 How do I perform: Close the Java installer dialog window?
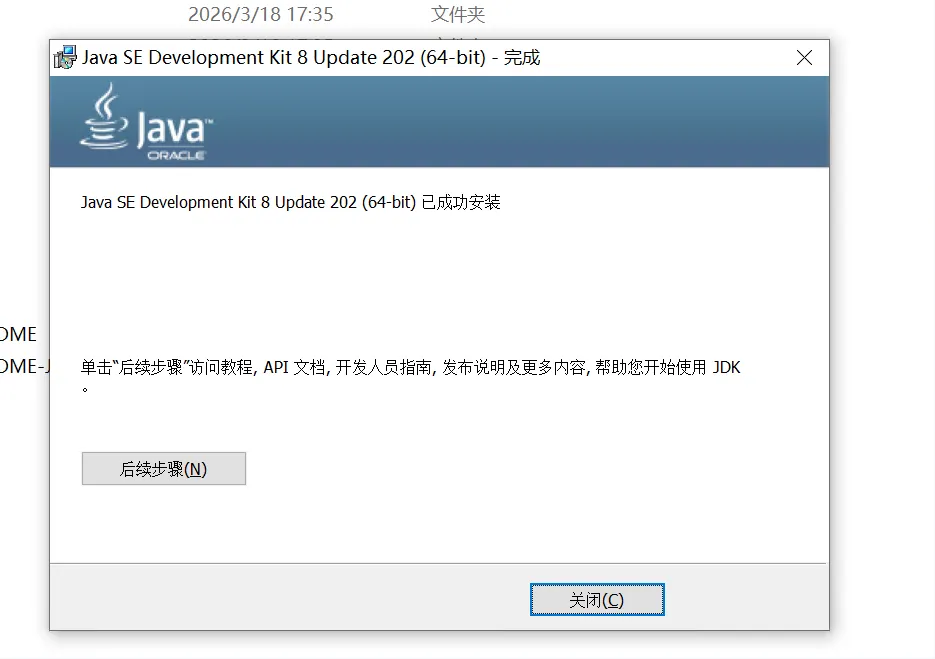[804, 58]
